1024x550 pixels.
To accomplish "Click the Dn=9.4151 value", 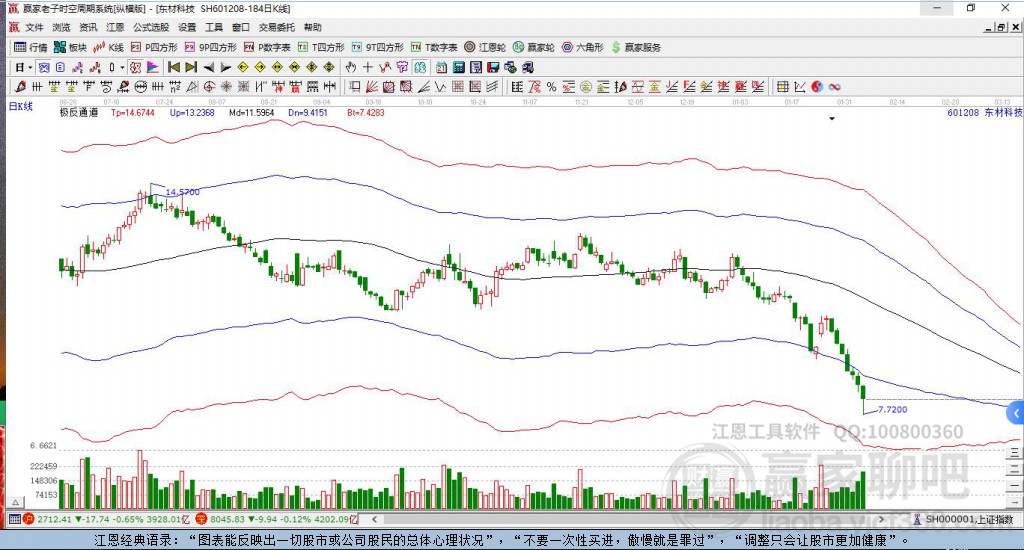I will 308,112.
